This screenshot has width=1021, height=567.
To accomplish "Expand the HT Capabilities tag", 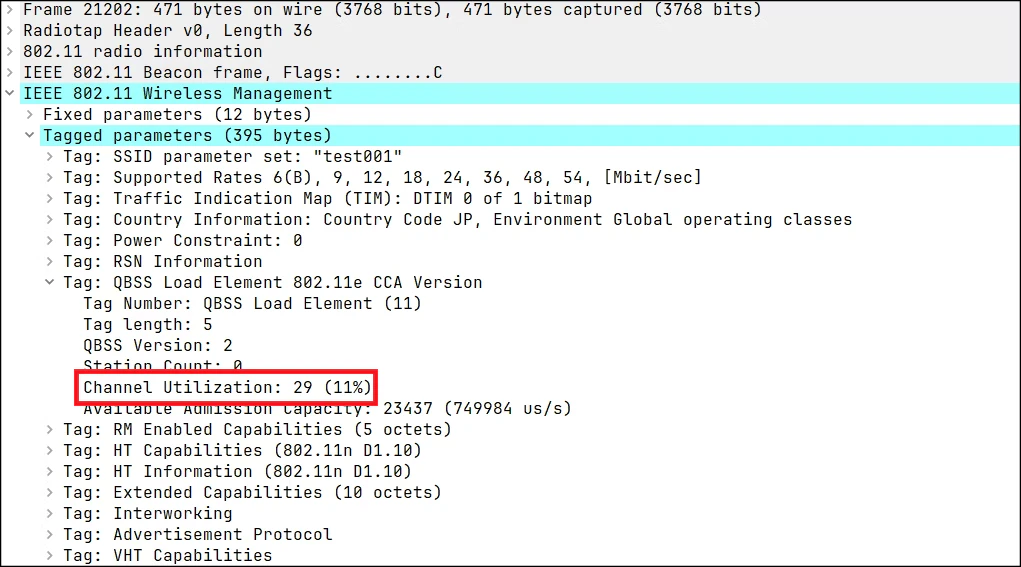I will coord(49,450).
